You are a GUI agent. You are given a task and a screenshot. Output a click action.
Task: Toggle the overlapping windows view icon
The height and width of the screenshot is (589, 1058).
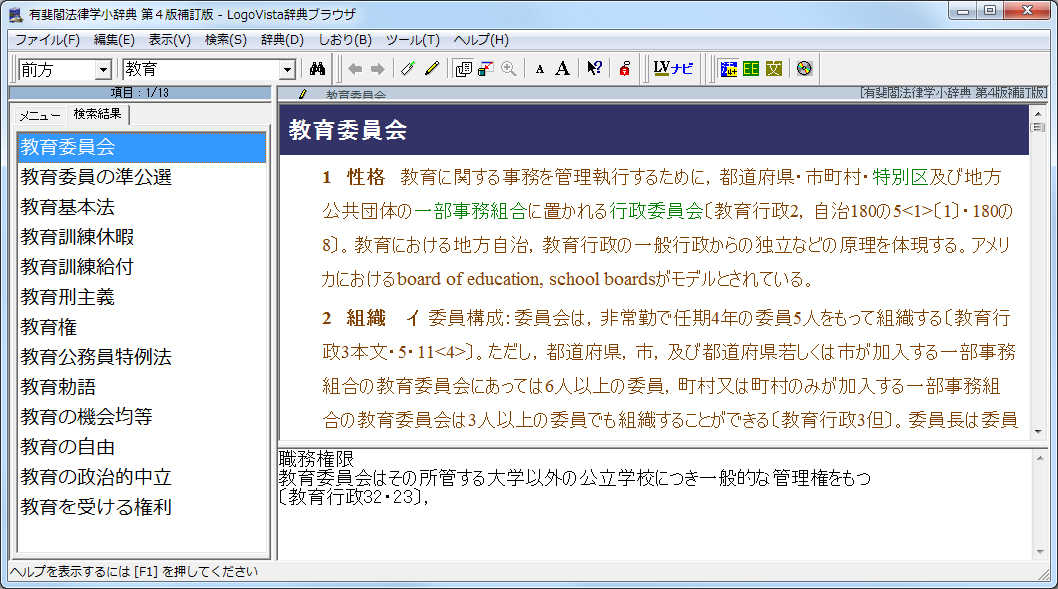pos(463,69)
